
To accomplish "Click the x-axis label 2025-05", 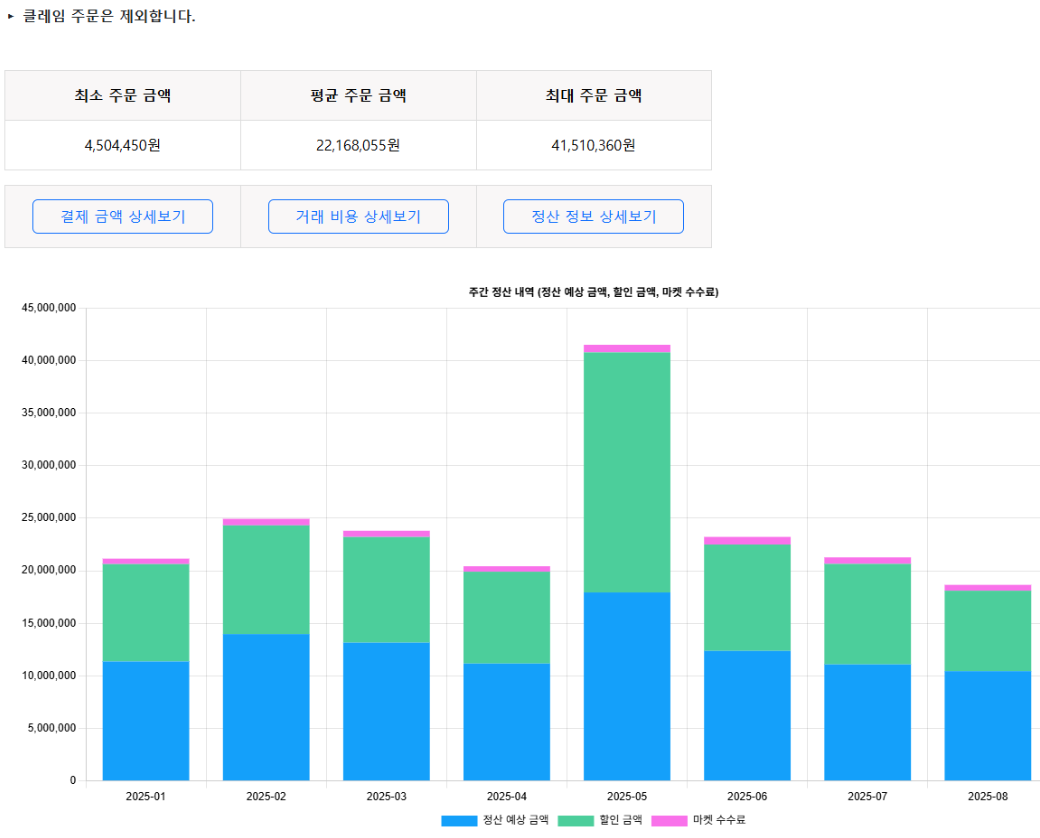I will pos(627,796).
